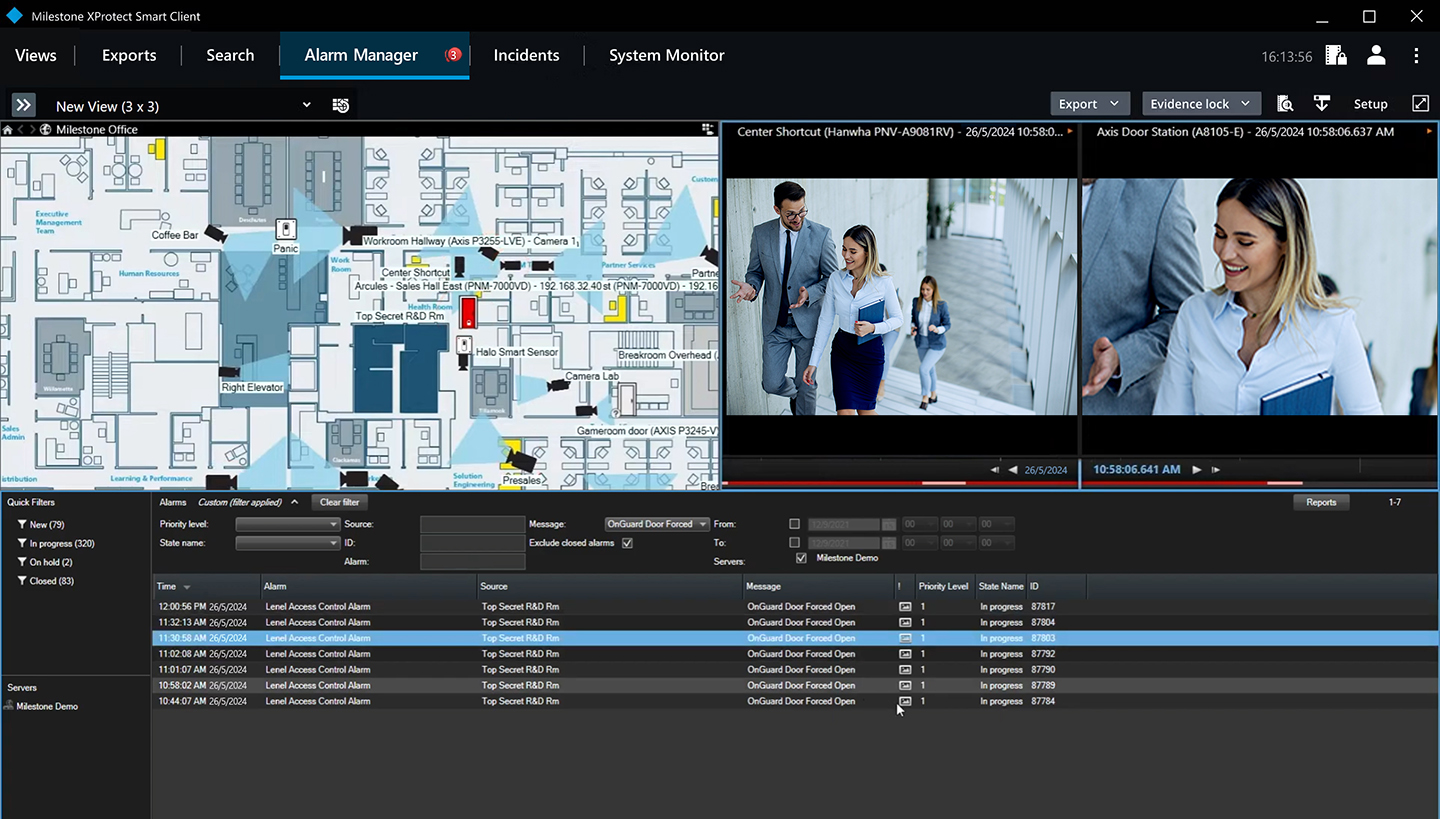Open the System Monitor tab

(666, 56)
